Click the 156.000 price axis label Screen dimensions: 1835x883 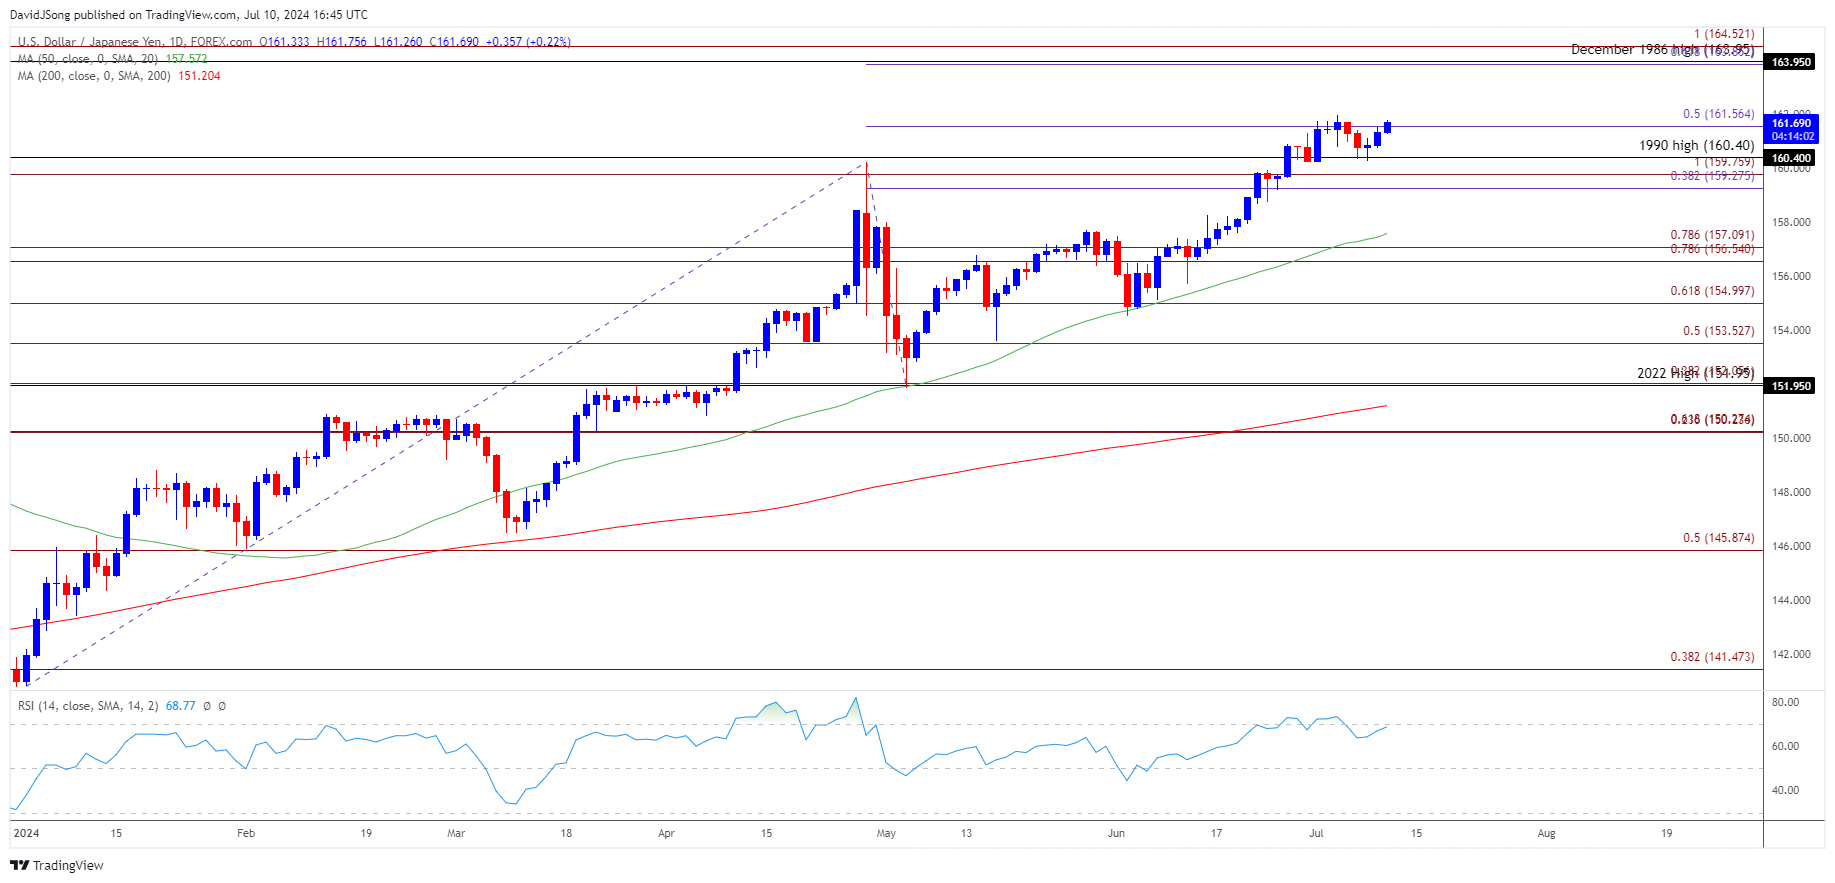pos(1791,276)
